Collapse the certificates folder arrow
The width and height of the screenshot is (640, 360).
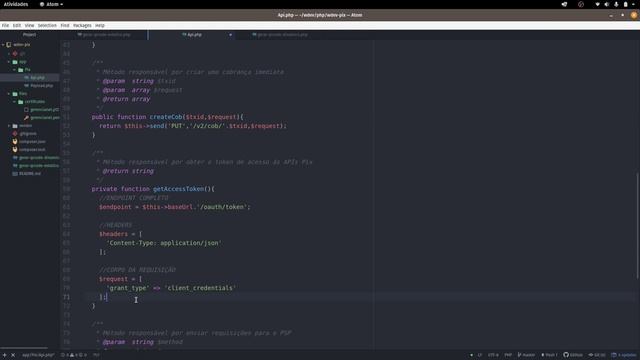(15, 102)
